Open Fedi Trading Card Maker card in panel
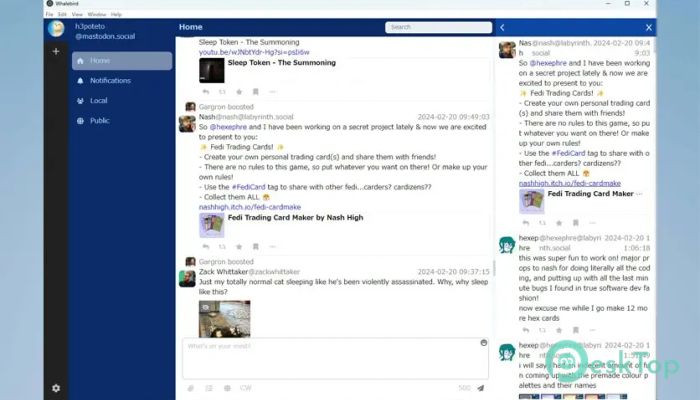700x400 pixels. click(x=584, y=201)
